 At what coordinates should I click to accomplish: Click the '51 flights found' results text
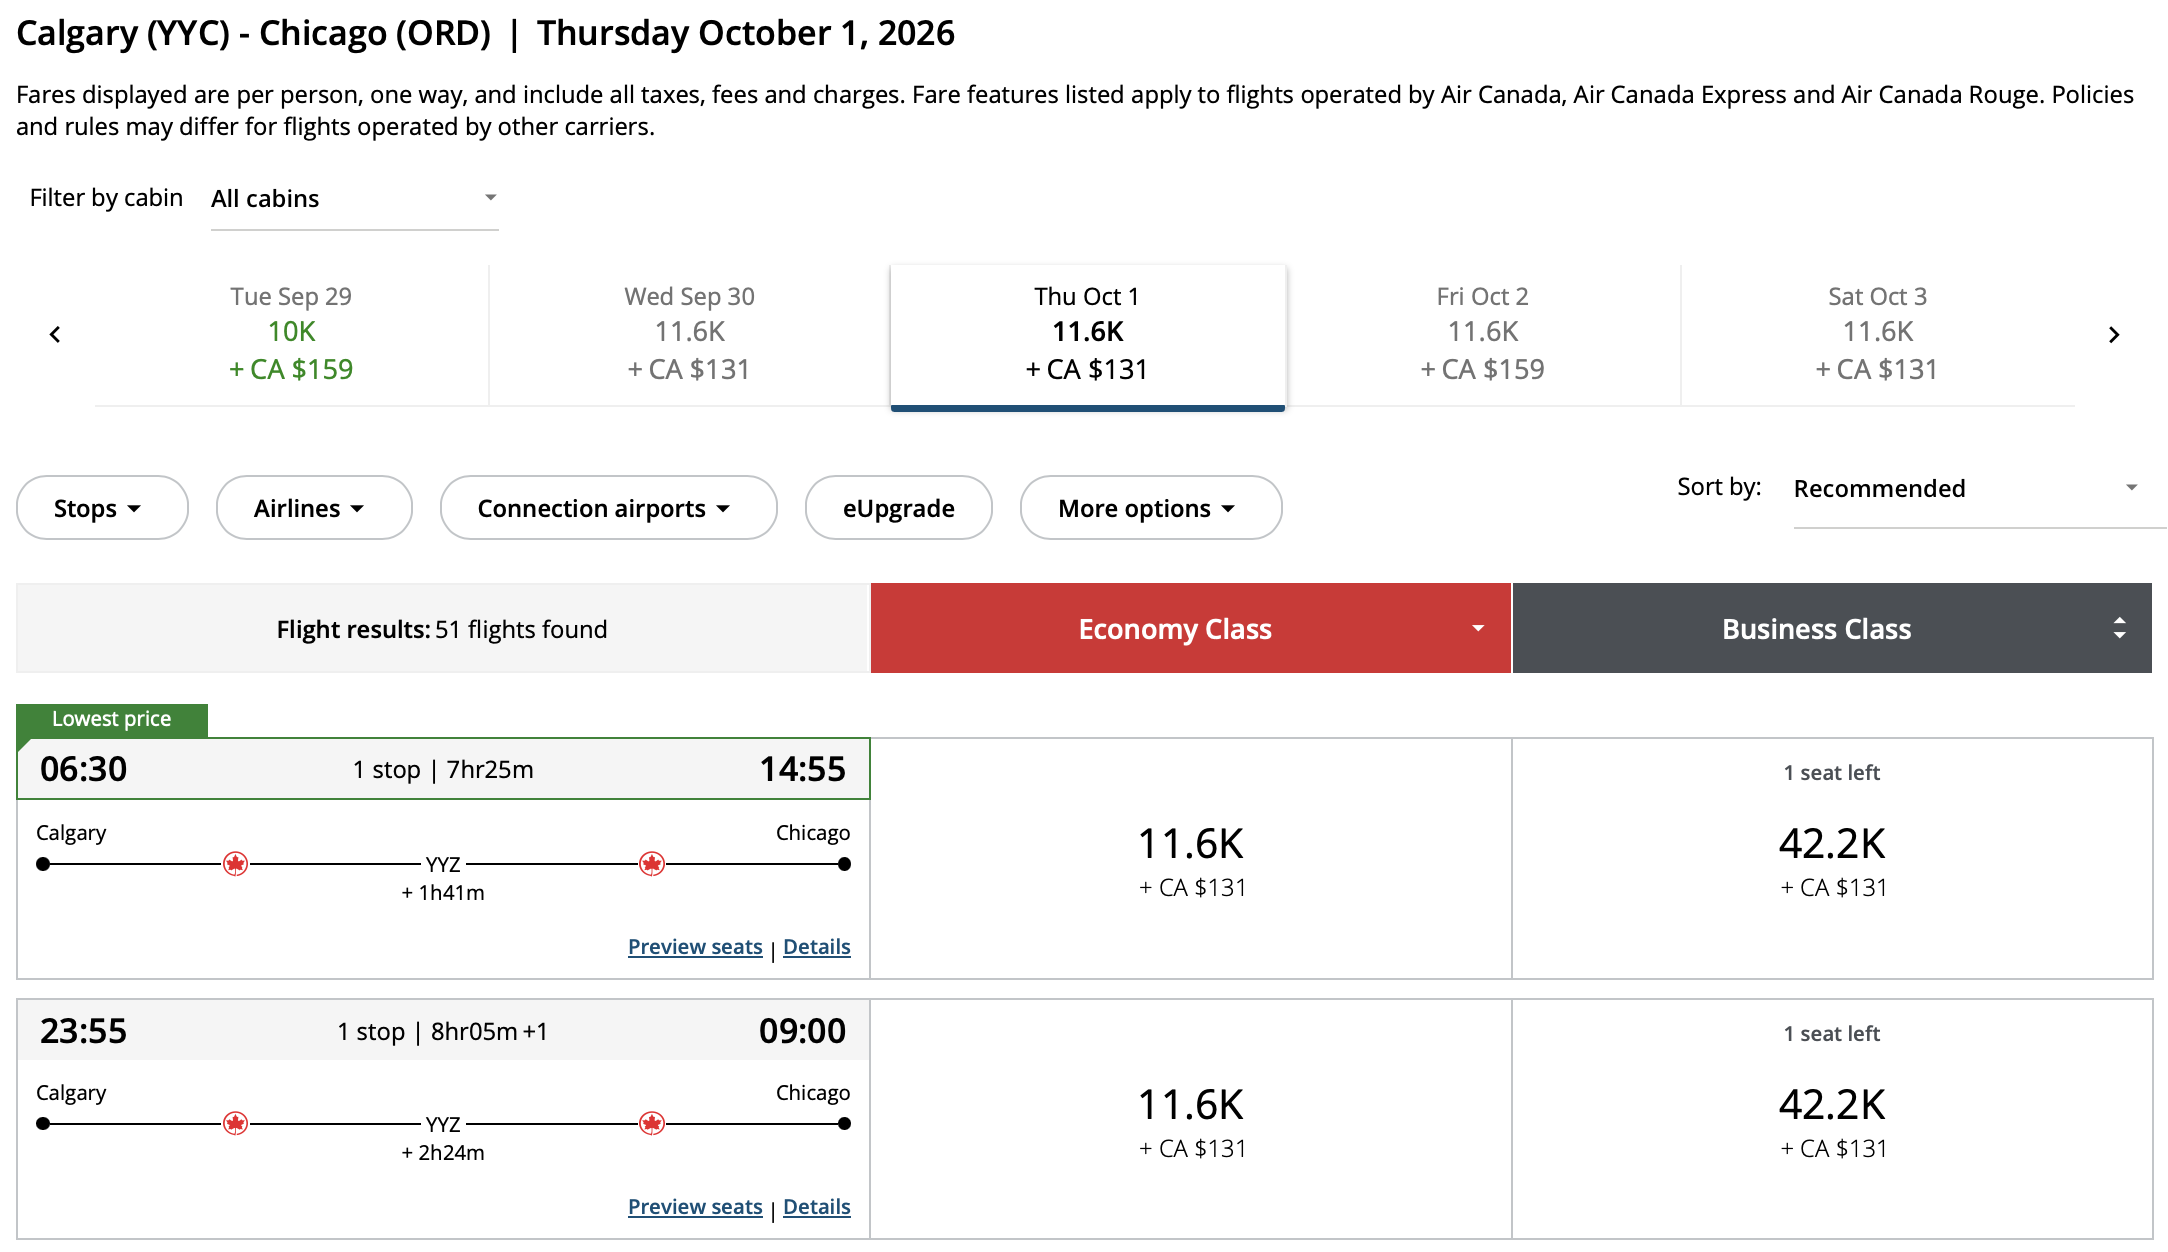coord(521,629)
